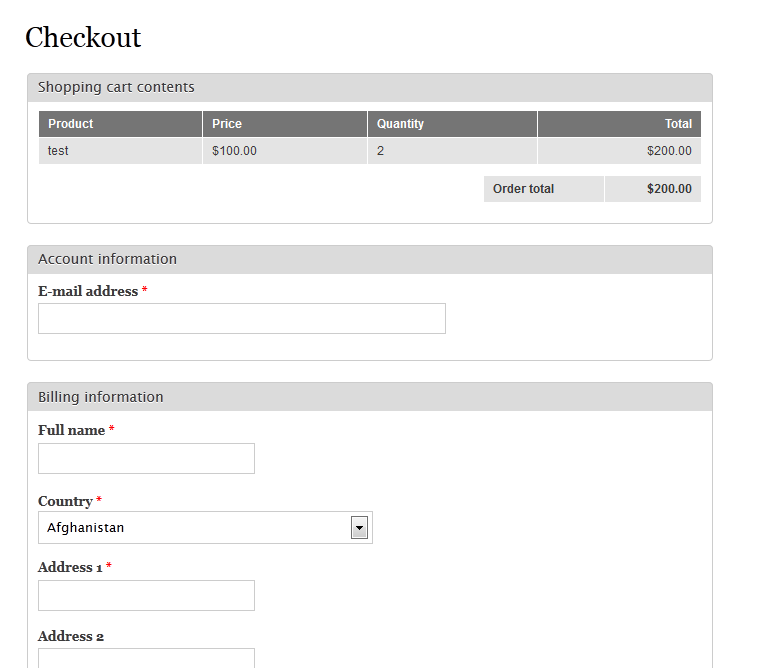Click the Total column header

coord(619,124)
